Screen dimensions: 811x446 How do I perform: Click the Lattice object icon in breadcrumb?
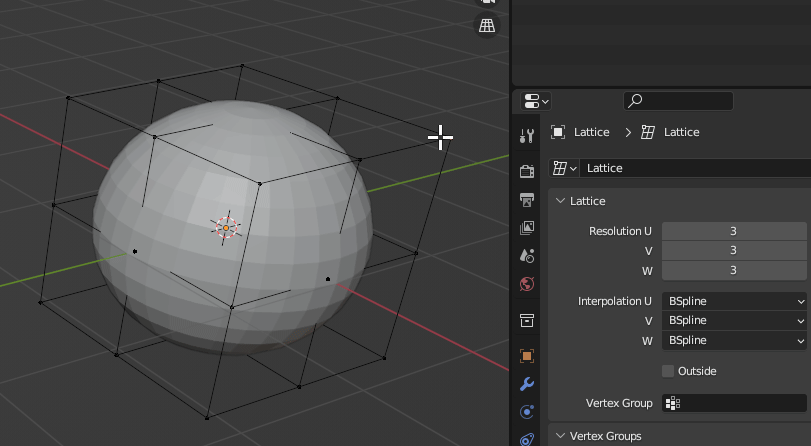(558, 132)
